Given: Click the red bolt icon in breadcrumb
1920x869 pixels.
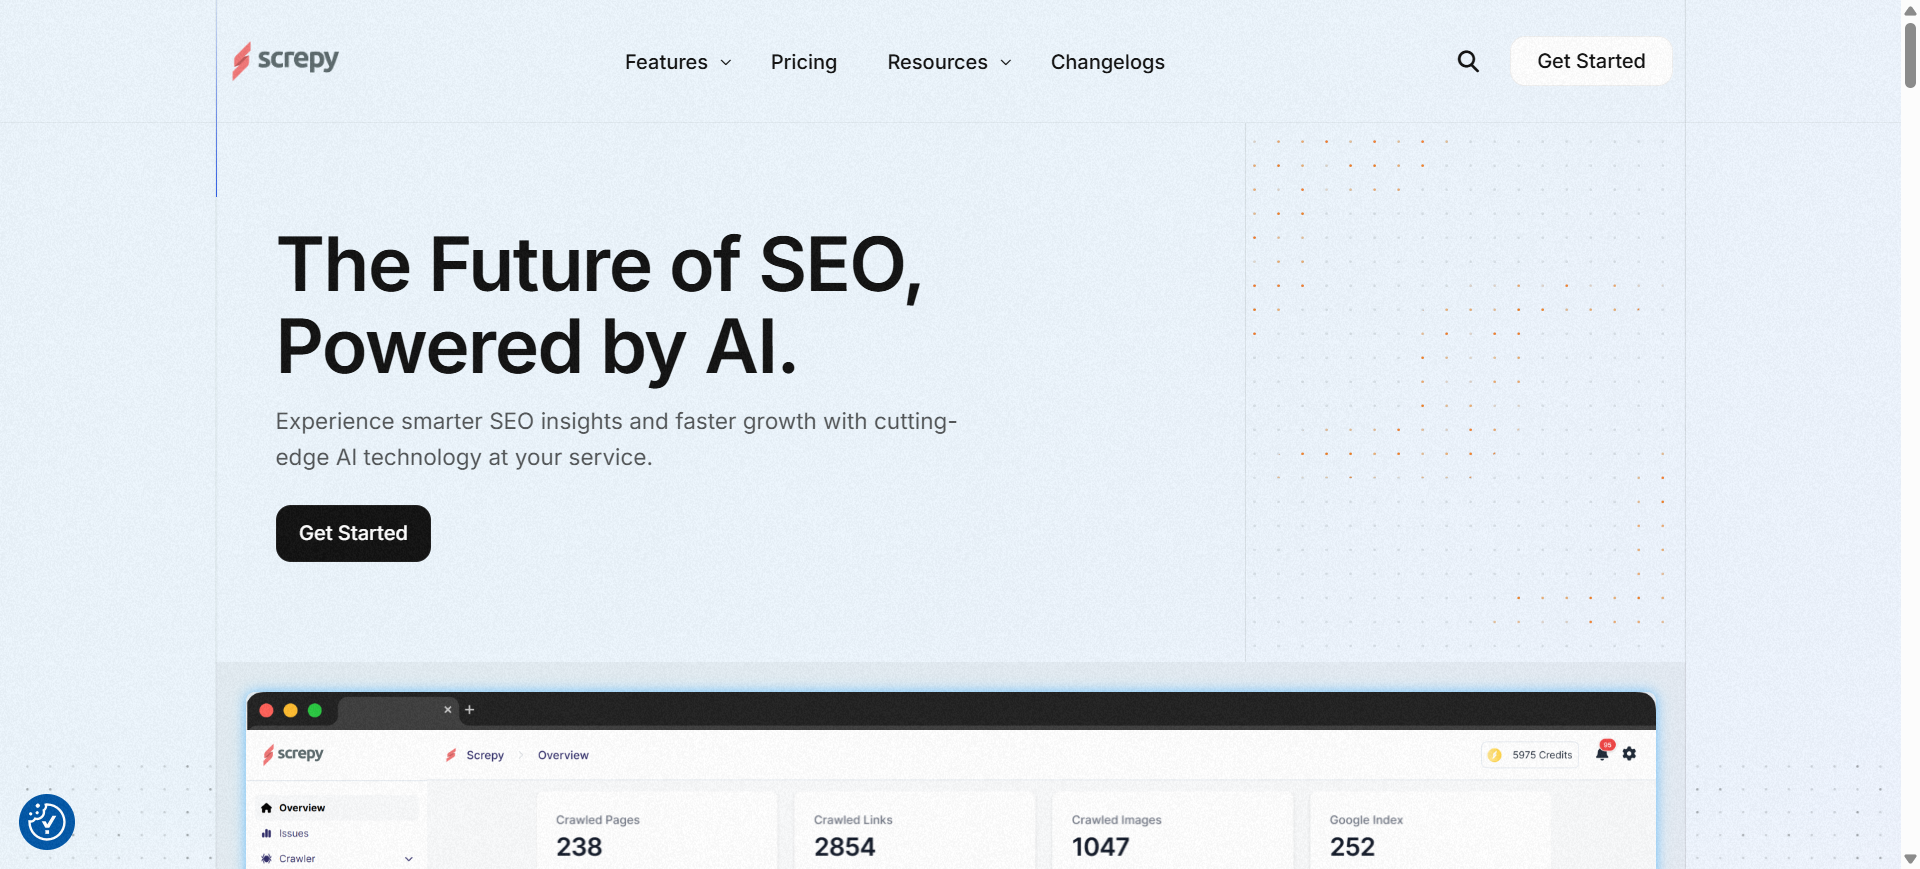Looking at the screenshot, I should point(451,755).
